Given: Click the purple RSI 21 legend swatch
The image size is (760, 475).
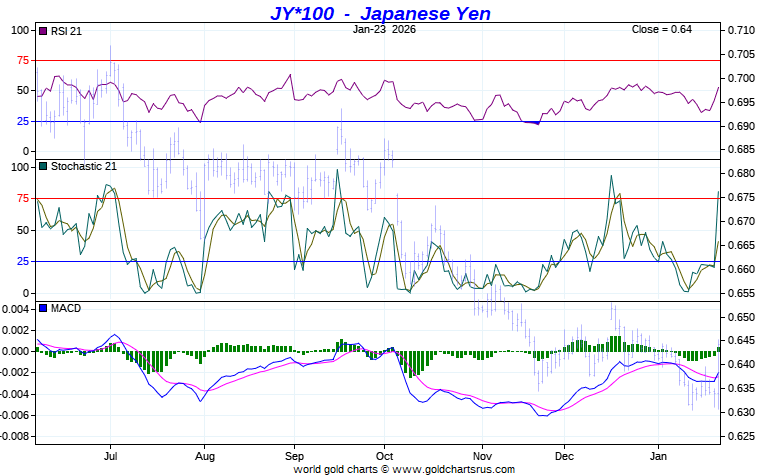Looking at the screenshot, I should [x=42, y=31].
